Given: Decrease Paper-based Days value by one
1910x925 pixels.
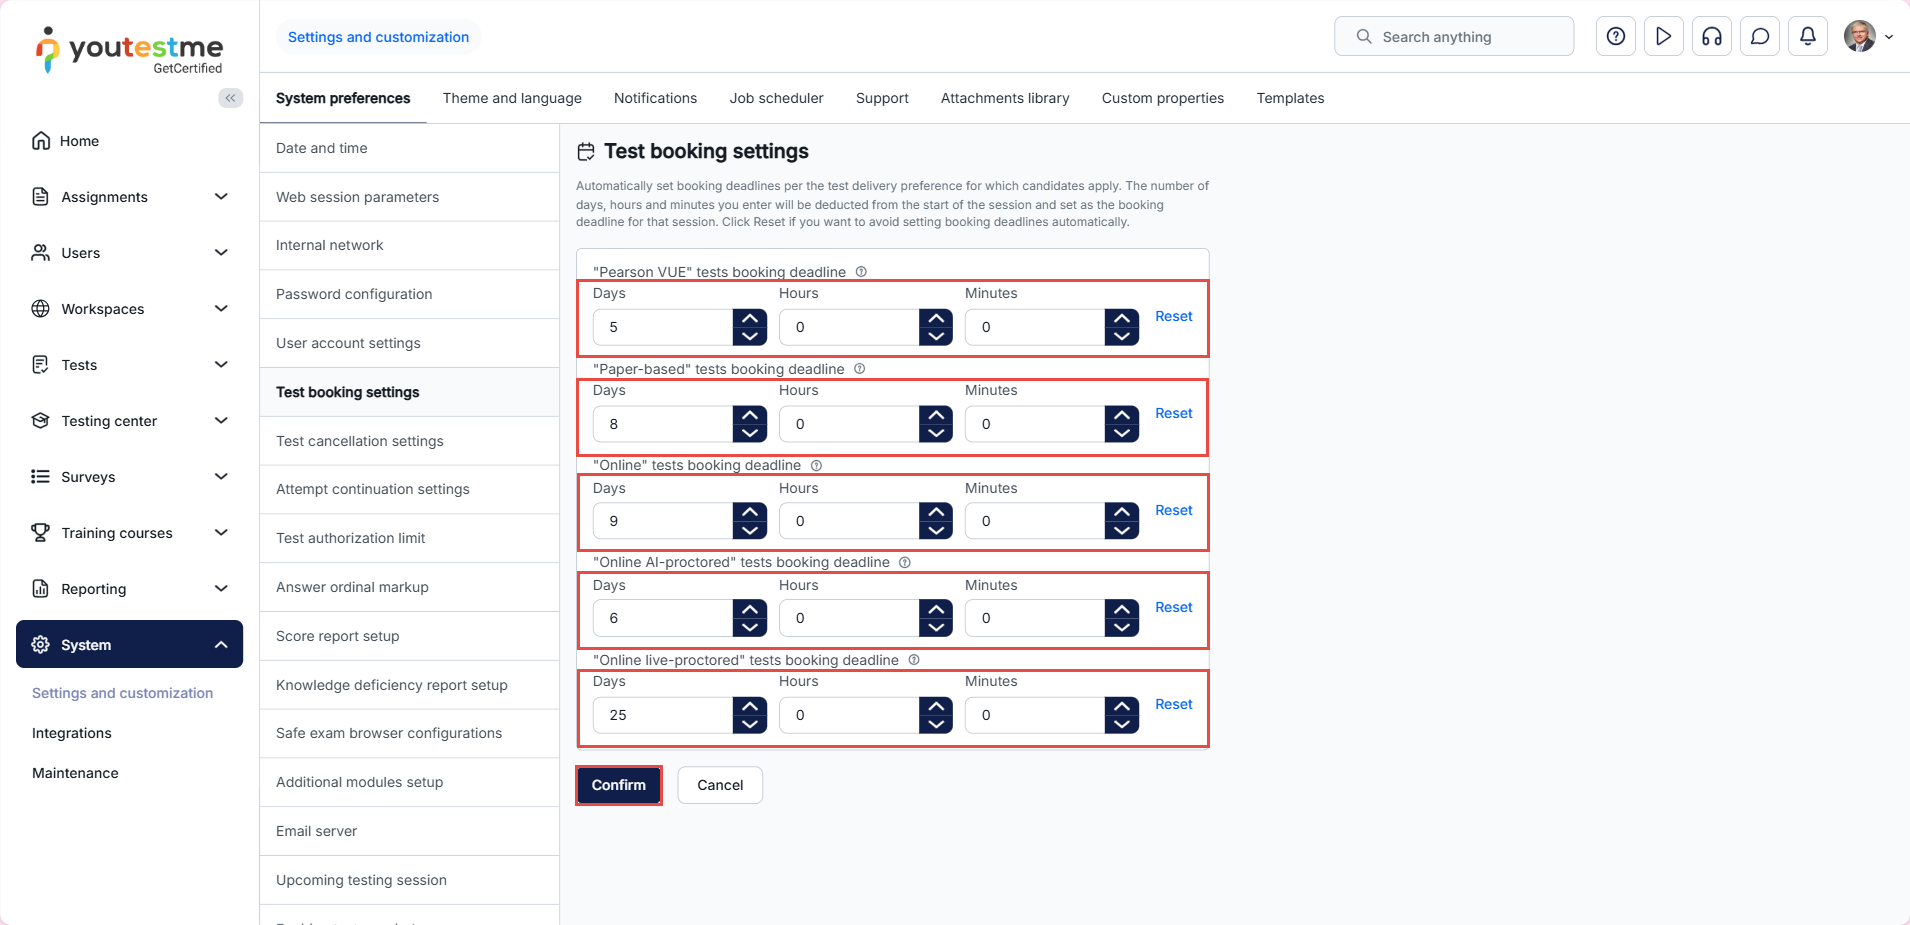Looking at the screenshot, I should 750,434.
